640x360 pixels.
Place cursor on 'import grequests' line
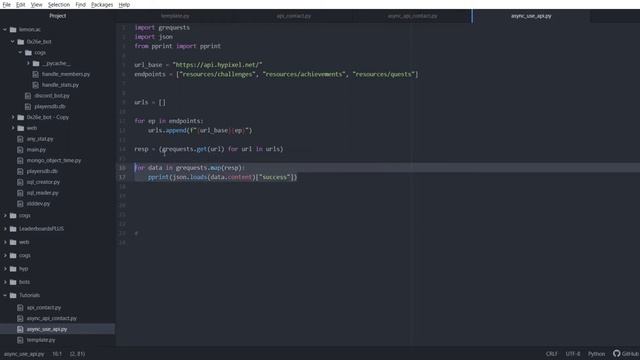[162, 27]
